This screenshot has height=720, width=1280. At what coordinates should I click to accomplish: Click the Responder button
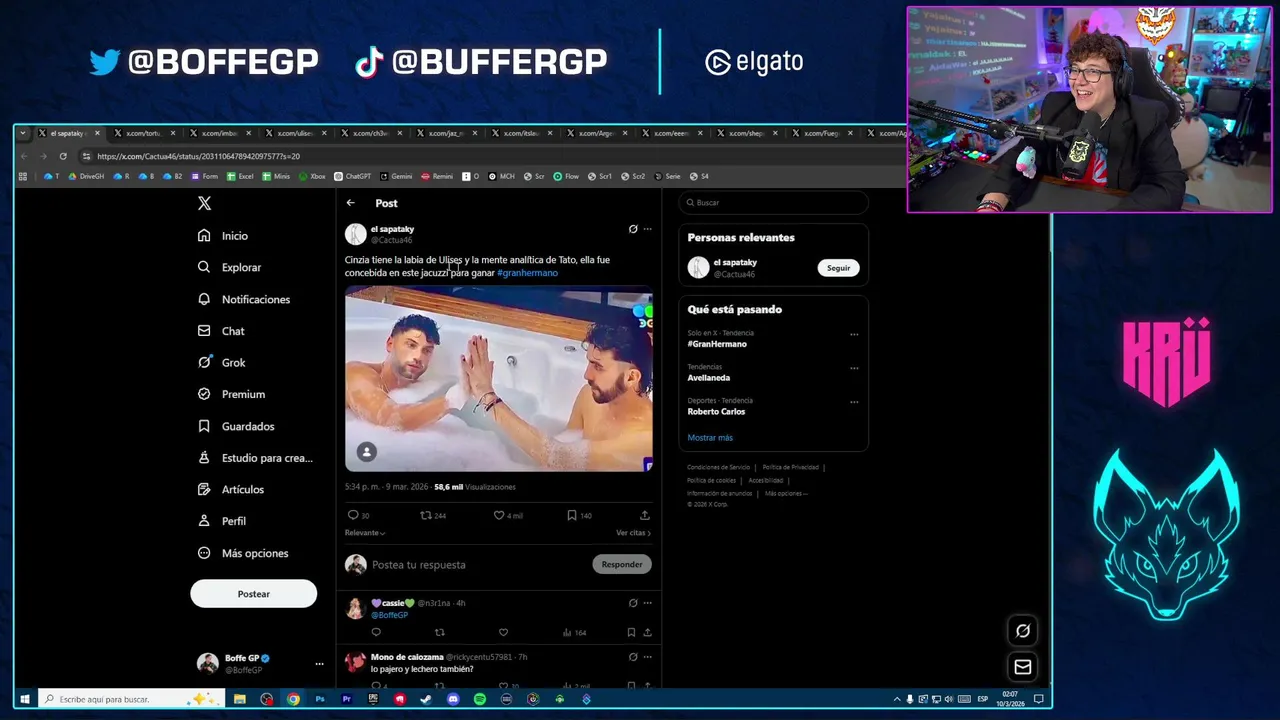(x=622, y=565)
